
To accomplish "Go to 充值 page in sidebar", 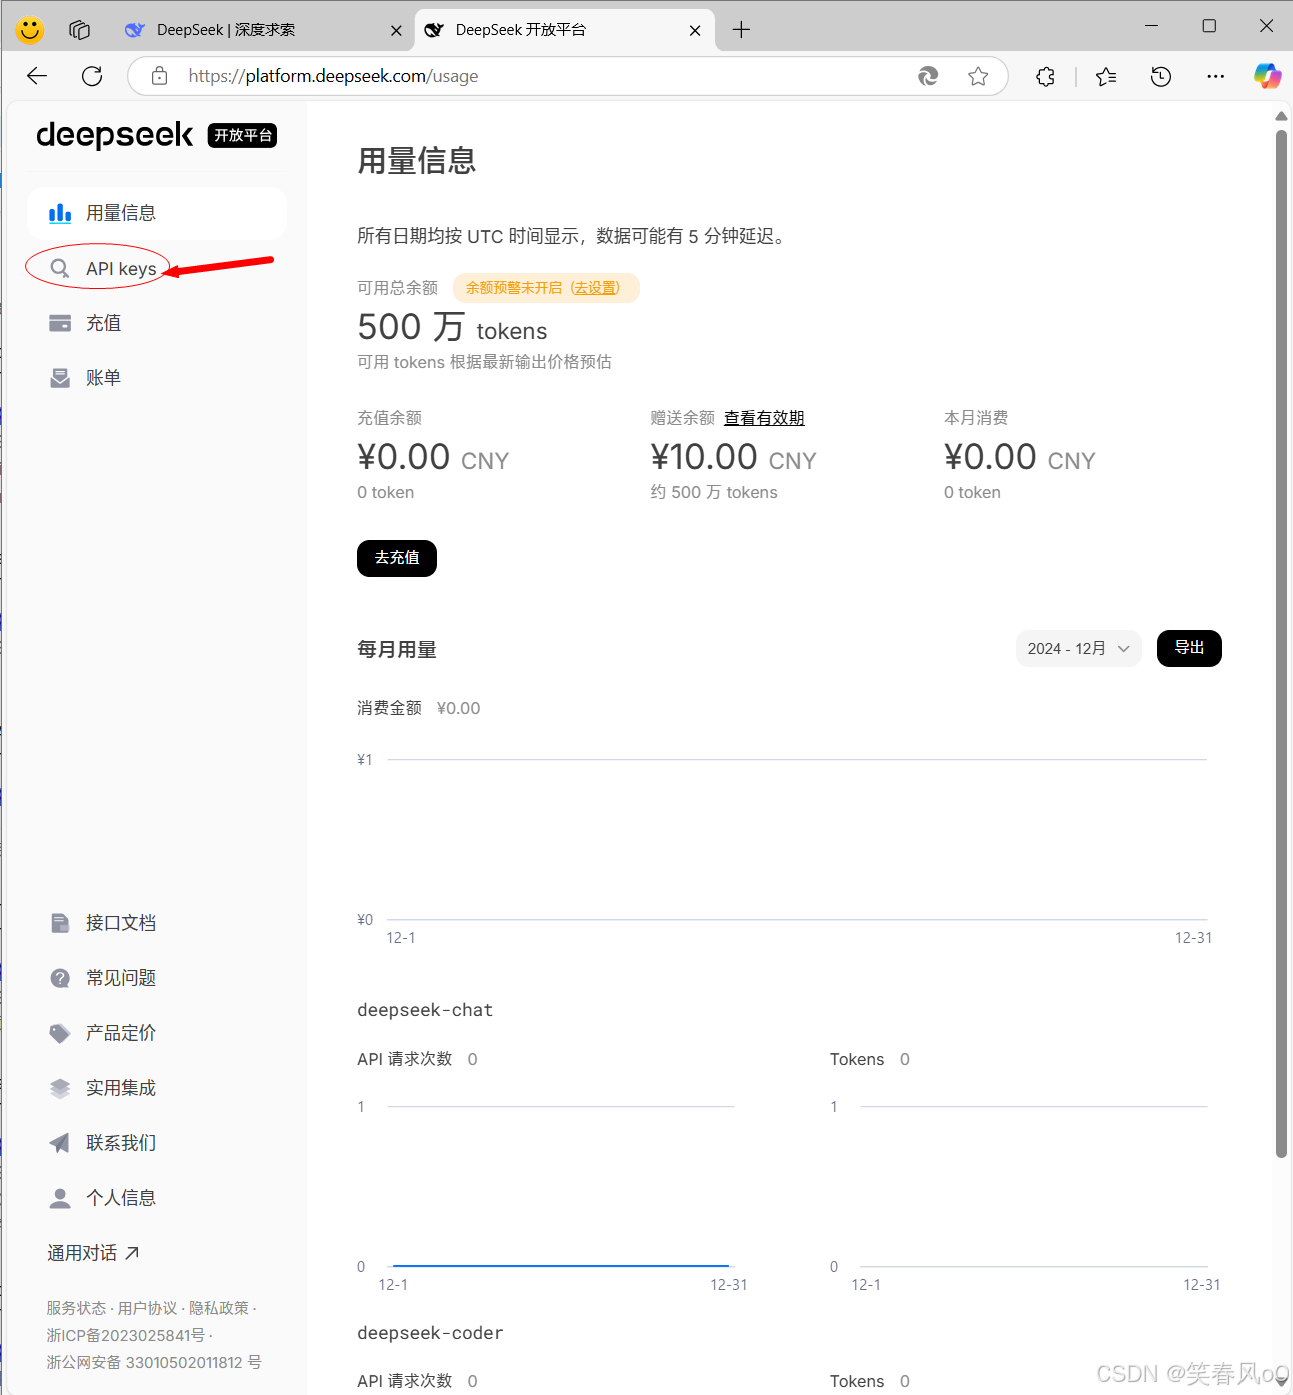I will [157, 323].
